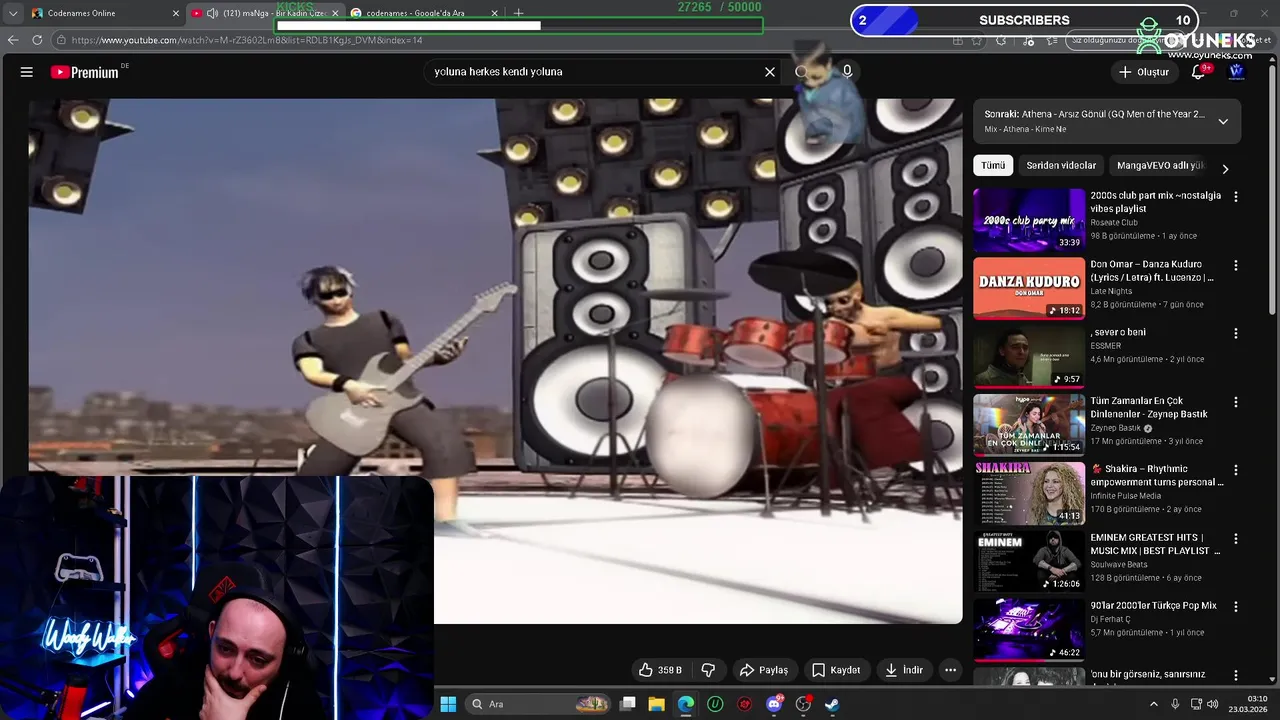Open options for '2000s club part mix' video

(1236, 197)
